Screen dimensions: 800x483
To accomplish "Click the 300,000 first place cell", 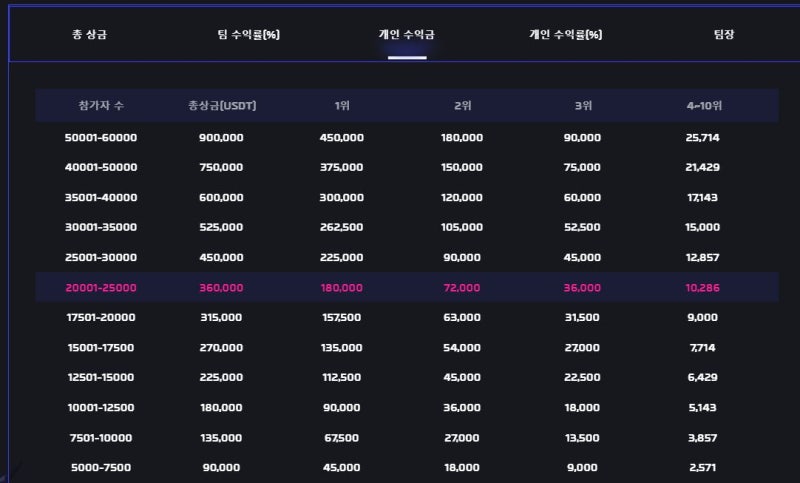I will pos(341,197).
